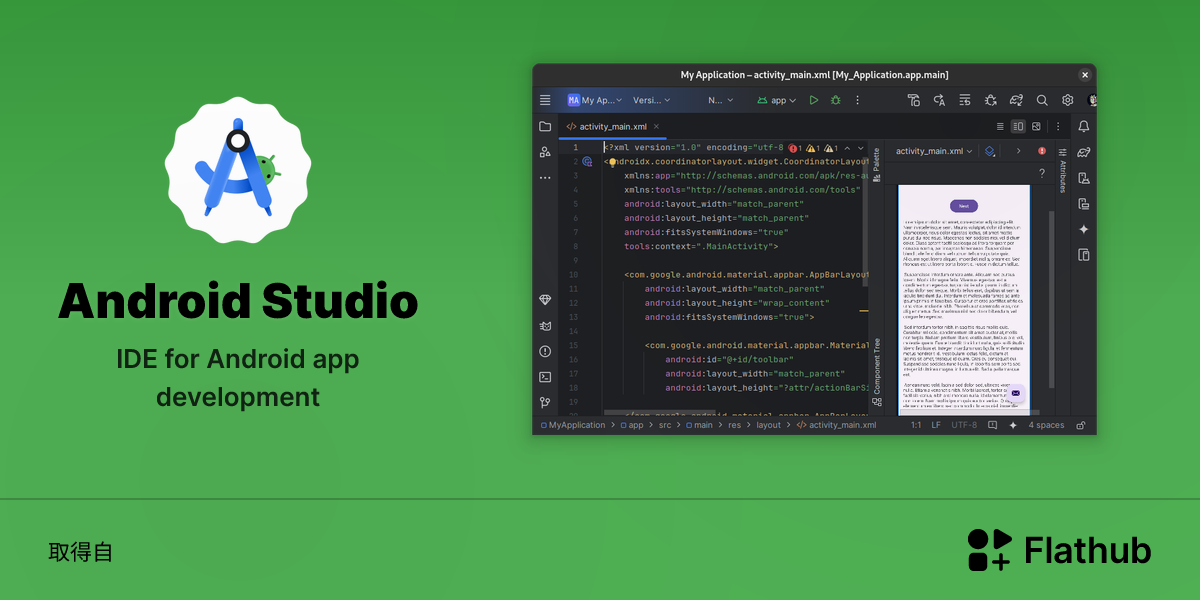Open Gradle tool window in right sidebar
Screen dimensions: 1200x600
click(x=1084, y=152)
